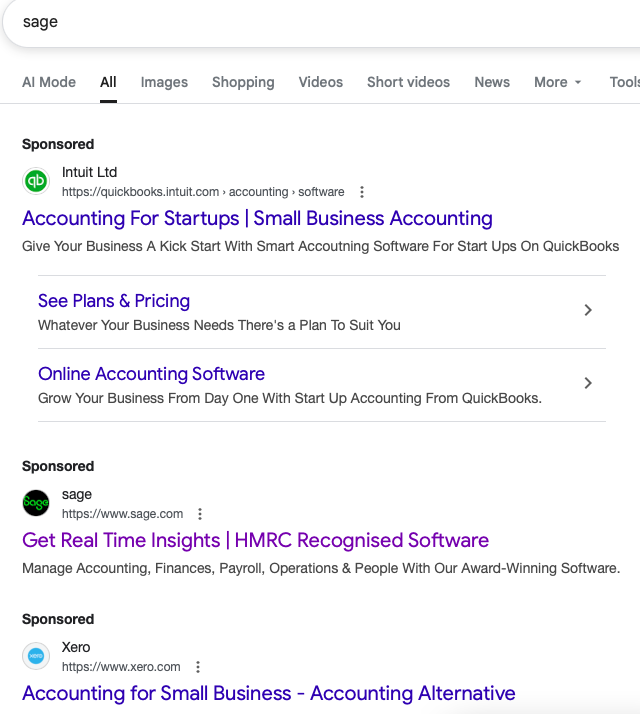Open Accounting For Startups QuickBooks link
Screen dimensions: 640x714
click(x=257, y=218)
